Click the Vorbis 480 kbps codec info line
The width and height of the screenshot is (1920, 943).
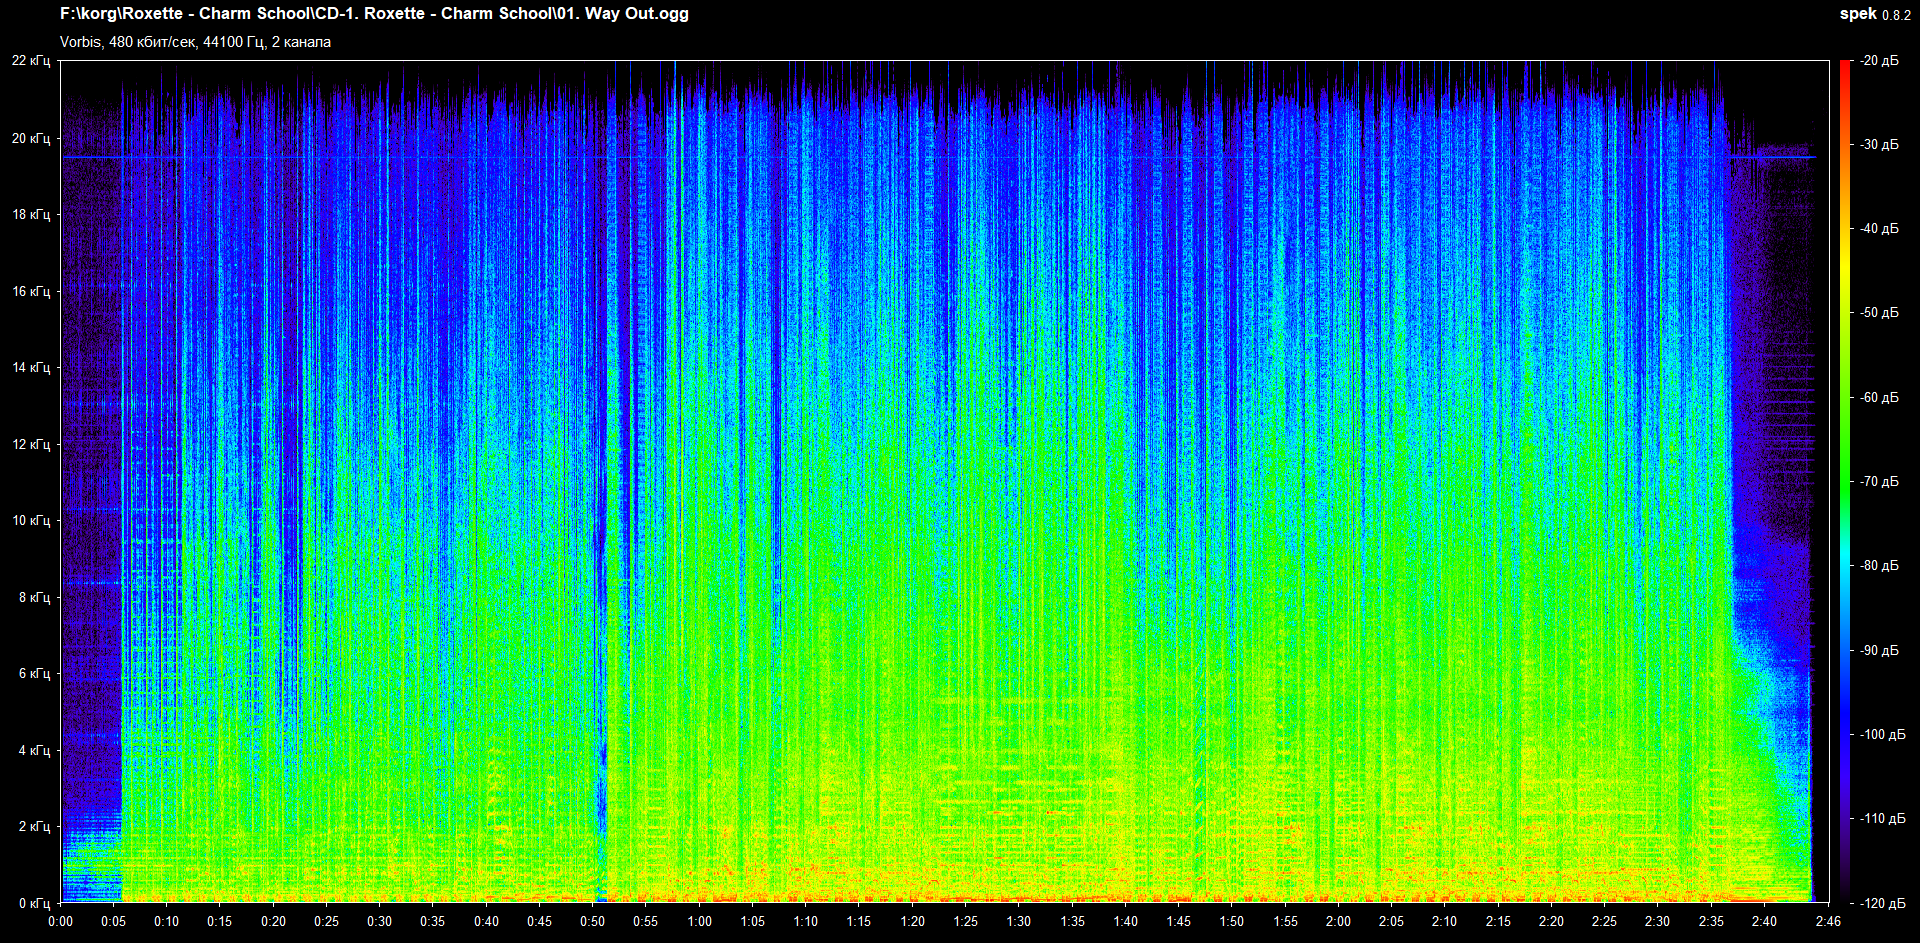[x=195, y=42]
